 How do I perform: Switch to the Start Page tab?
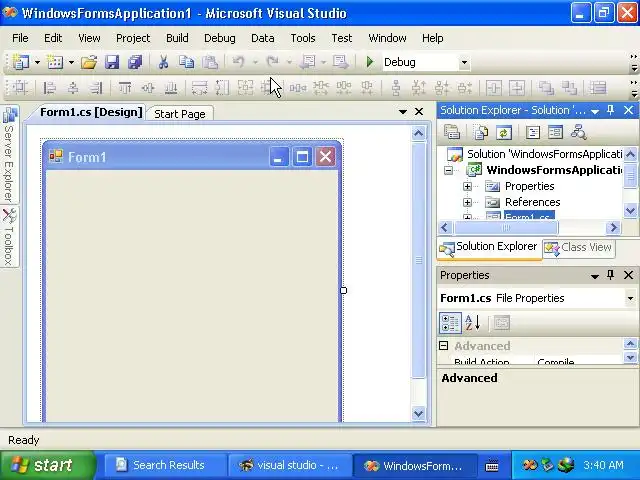coord(180,113)
